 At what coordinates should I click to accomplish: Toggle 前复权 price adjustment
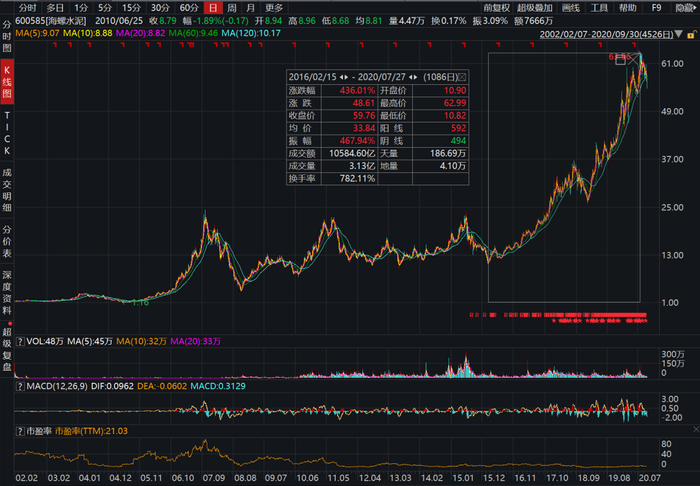496,8
